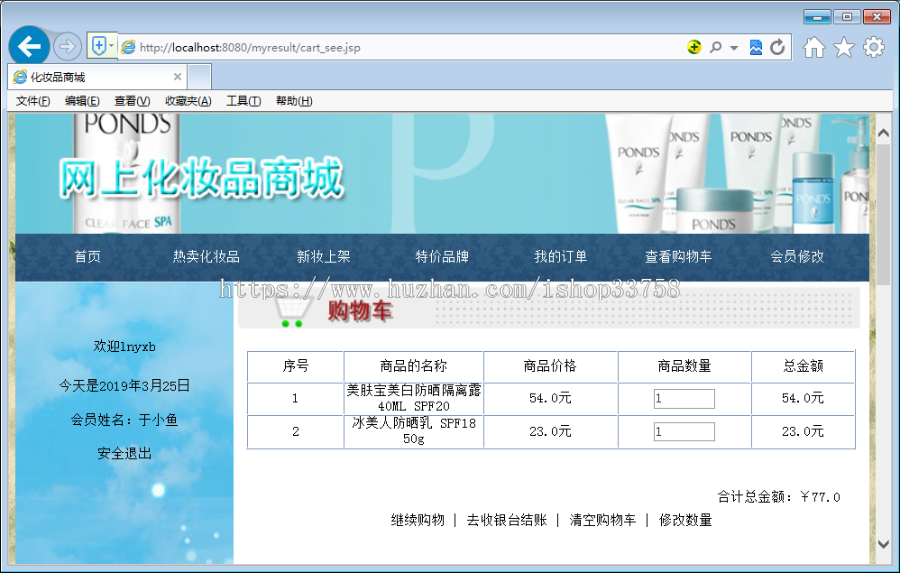Click the green plus add-on icon
Screen dimensions: 900x573
(x=694, y=47)
